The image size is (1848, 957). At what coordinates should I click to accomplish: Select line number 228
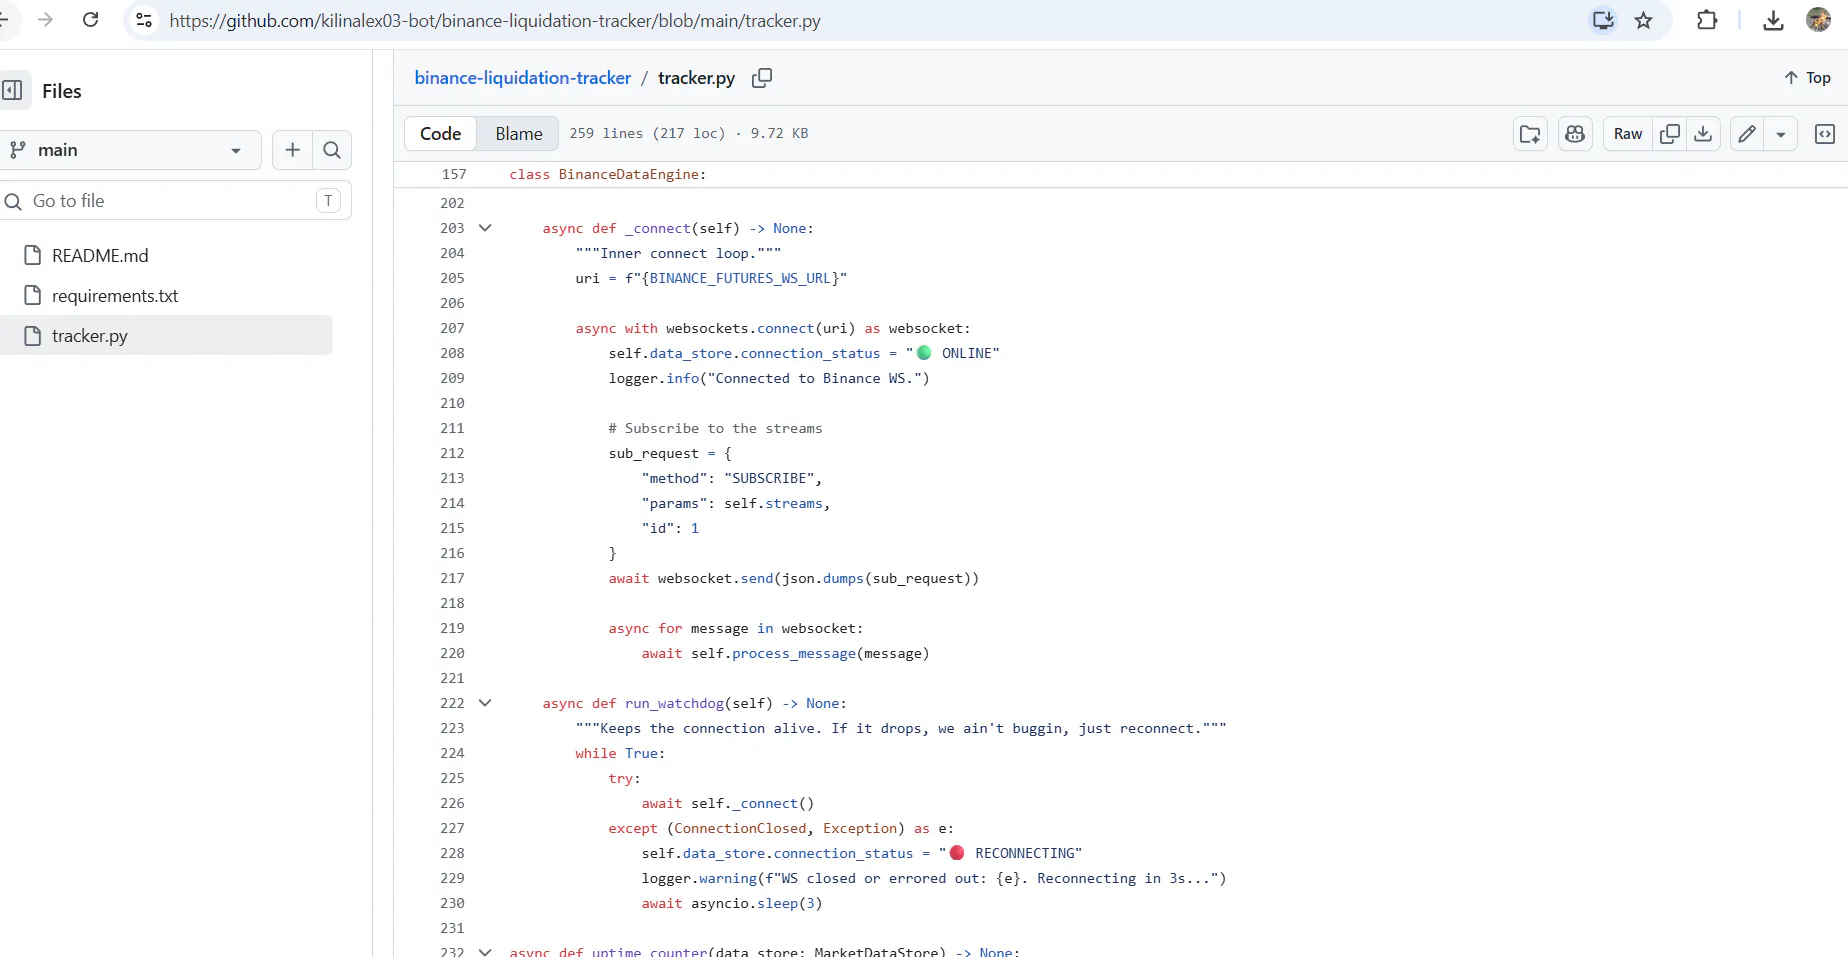click(x=452, y=853)
